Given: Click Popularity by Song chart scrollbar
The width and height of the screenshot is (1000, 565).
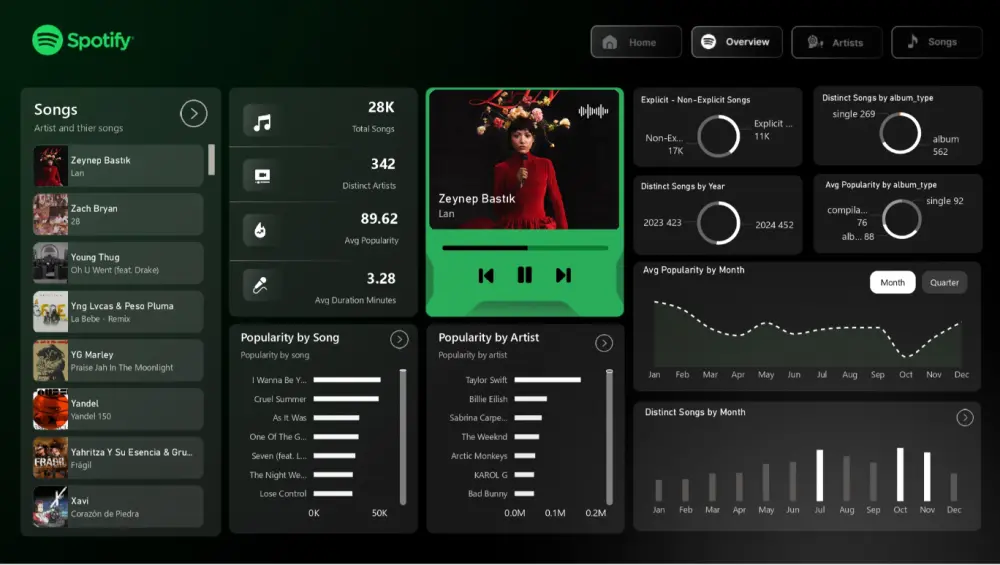Looking at the screenshot, I should (403, 437).
